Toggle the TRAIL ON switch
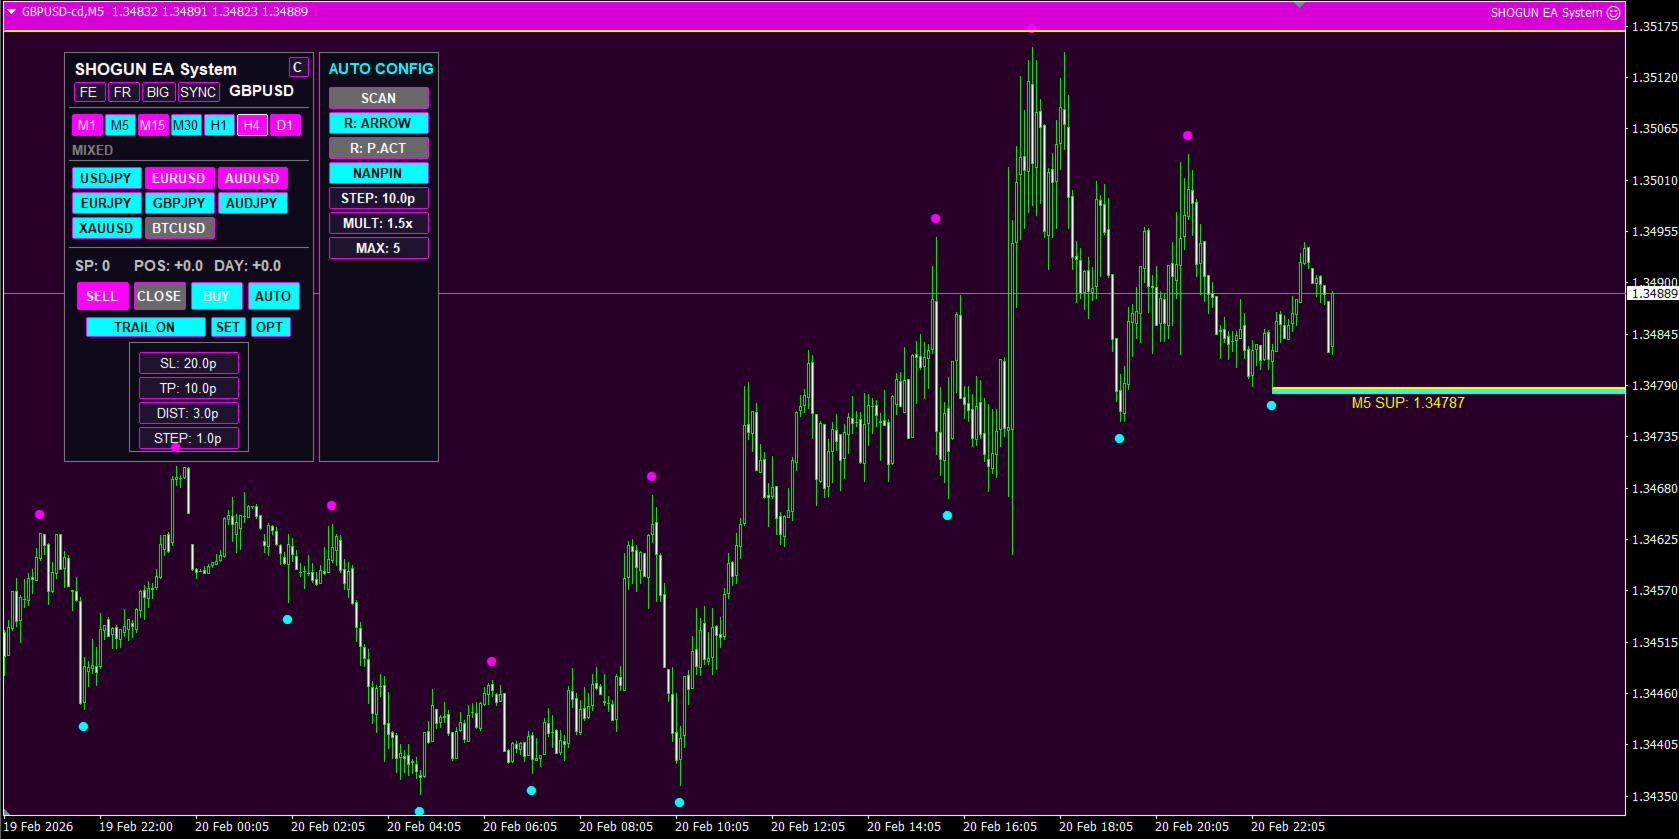This screenshot has height=839, width=1679. click(x=145, y=327)
